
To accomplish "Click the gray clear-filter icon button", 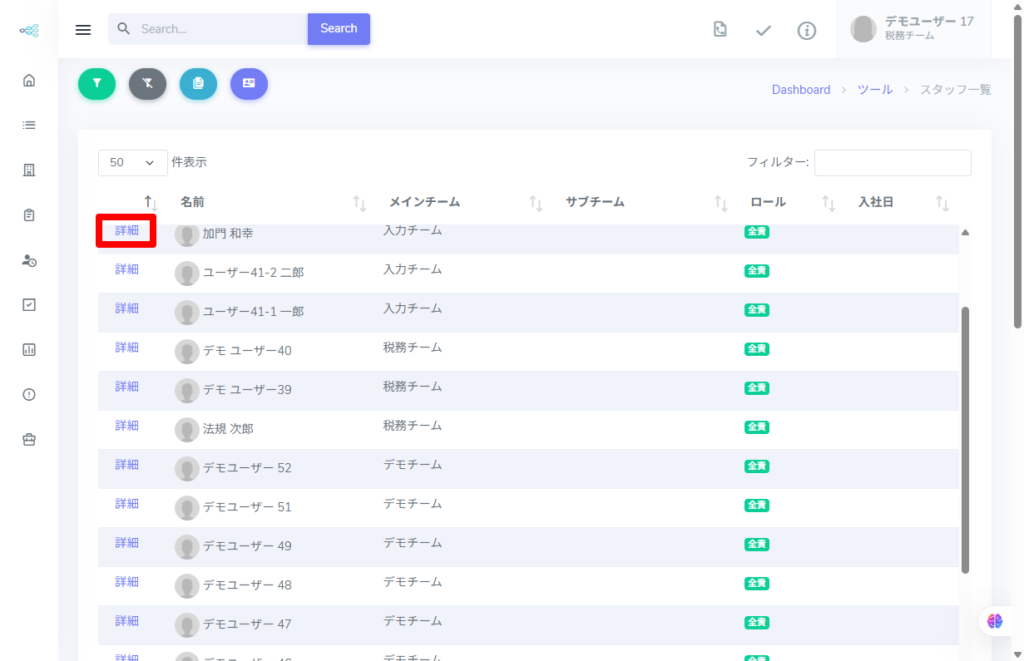I will 147,84.
